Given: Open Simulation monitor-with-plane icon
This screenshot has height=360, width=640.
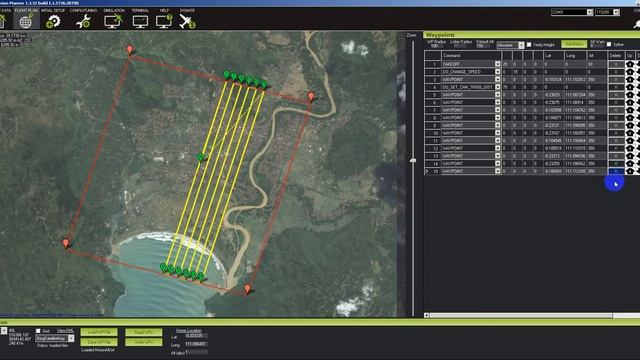Looking at the screenshot, I should (x=113, y=21).
